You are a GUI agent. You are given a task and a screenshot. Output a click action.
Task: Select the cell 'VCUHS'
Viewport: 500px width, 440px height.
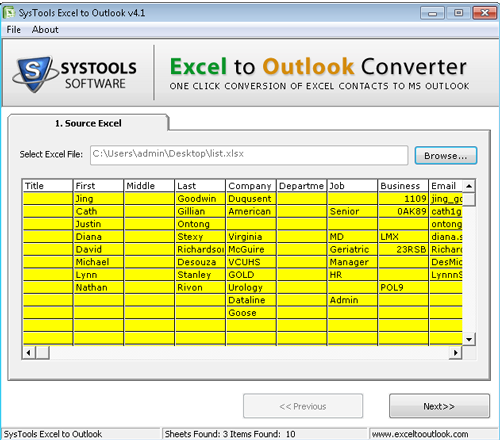(251, 262)
